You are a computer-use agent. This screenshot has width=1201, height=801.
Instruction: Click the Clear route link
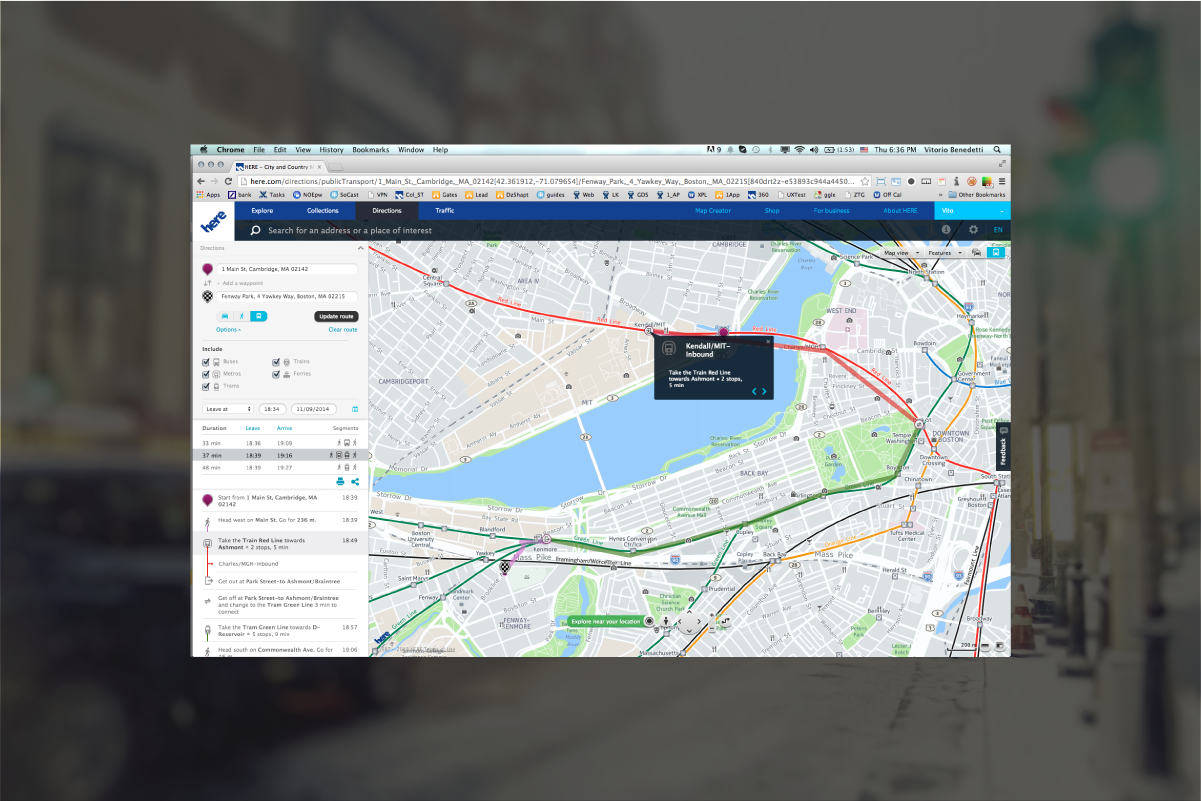(342, 329)
